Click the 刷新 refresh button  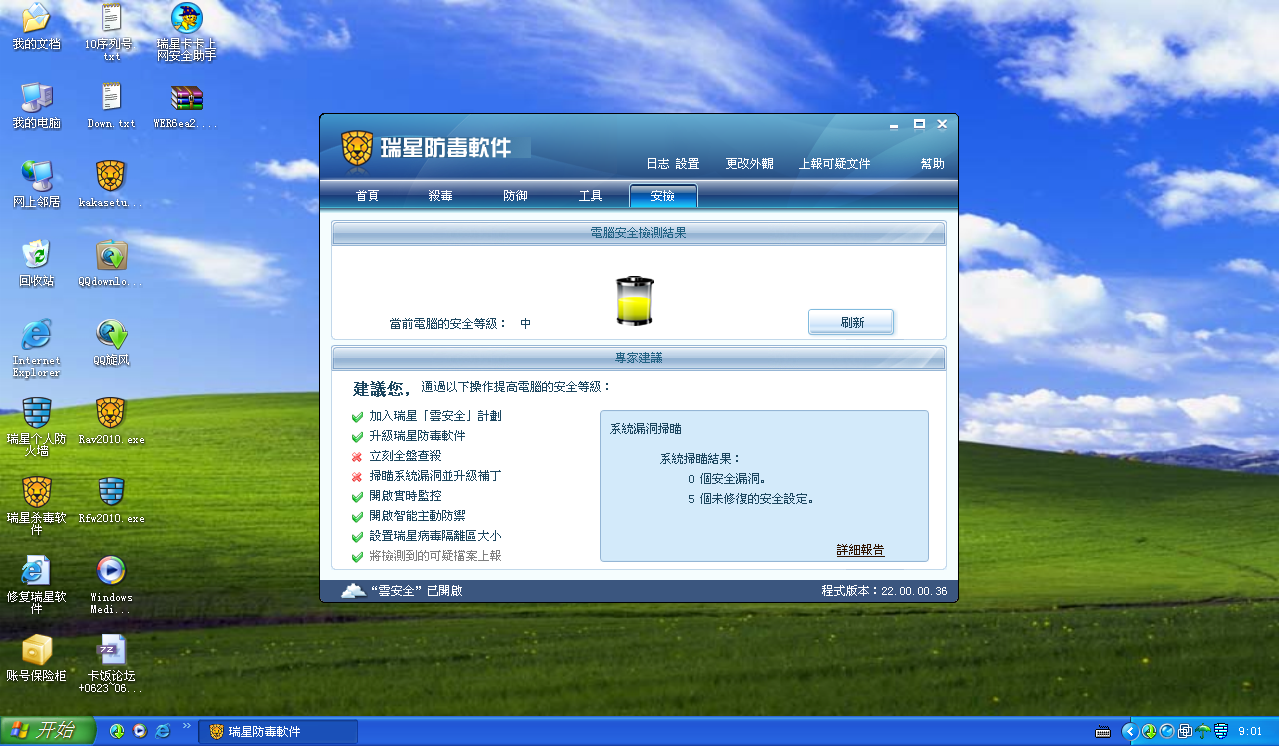[851, 322]
